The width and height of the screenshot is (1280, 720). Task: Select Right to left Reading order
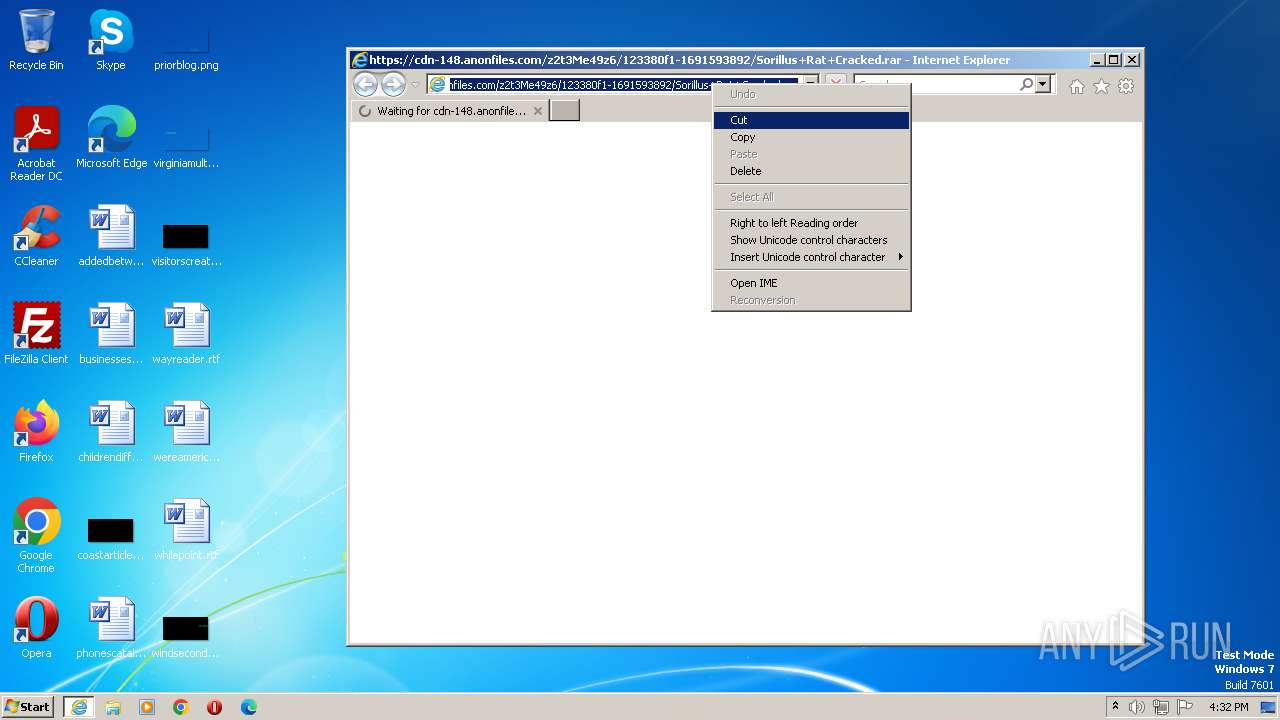pos(811,223)
